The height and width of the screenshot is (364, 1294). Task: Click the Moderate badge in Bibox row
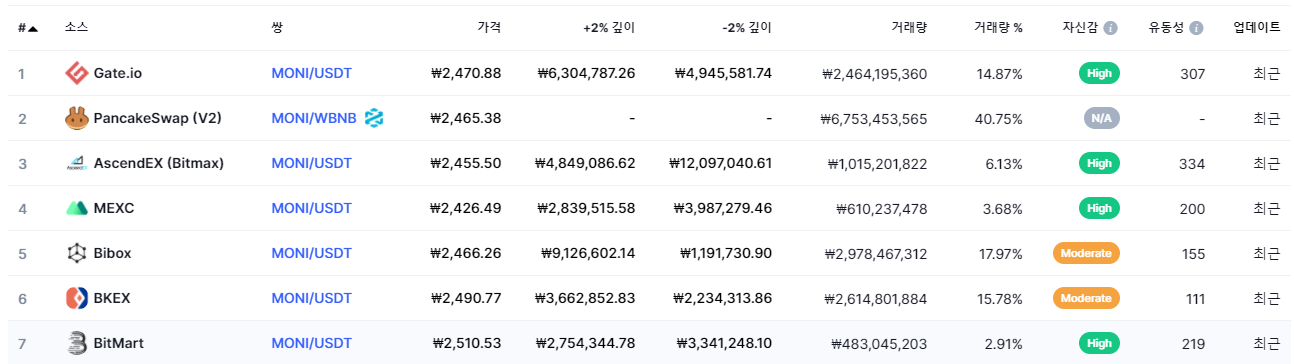[x=1086, y=253]
